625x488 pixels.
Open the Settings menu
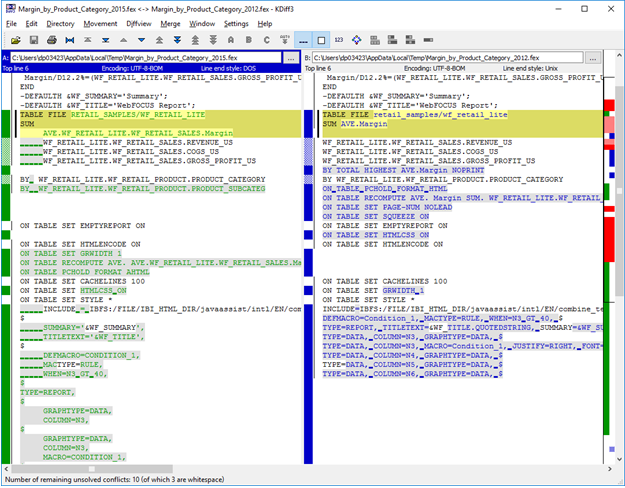[x=236, y=23]
